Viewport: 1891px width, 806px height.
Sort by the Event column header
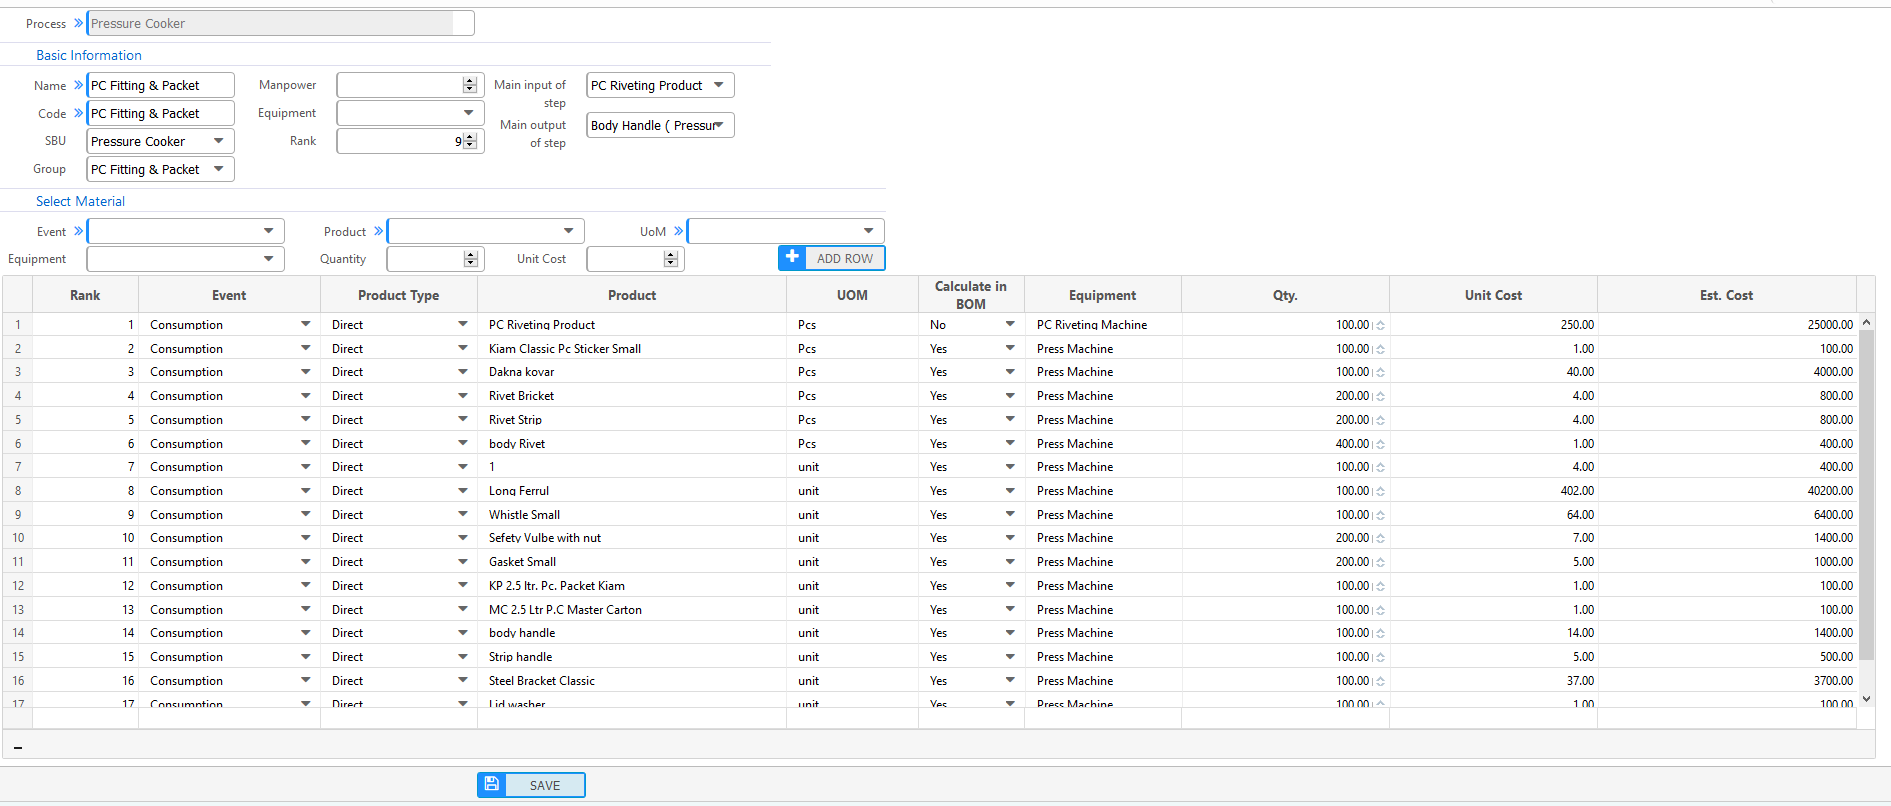tap(229, 295)
